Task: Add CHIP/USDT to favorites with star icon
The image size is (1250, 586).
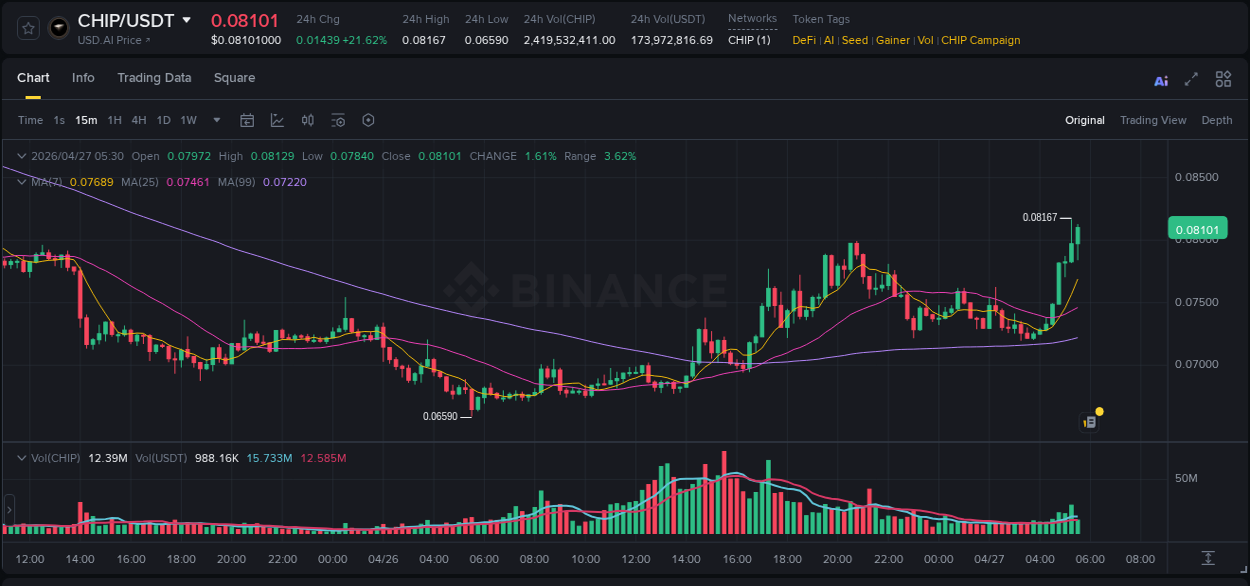Action: [28, 28]
